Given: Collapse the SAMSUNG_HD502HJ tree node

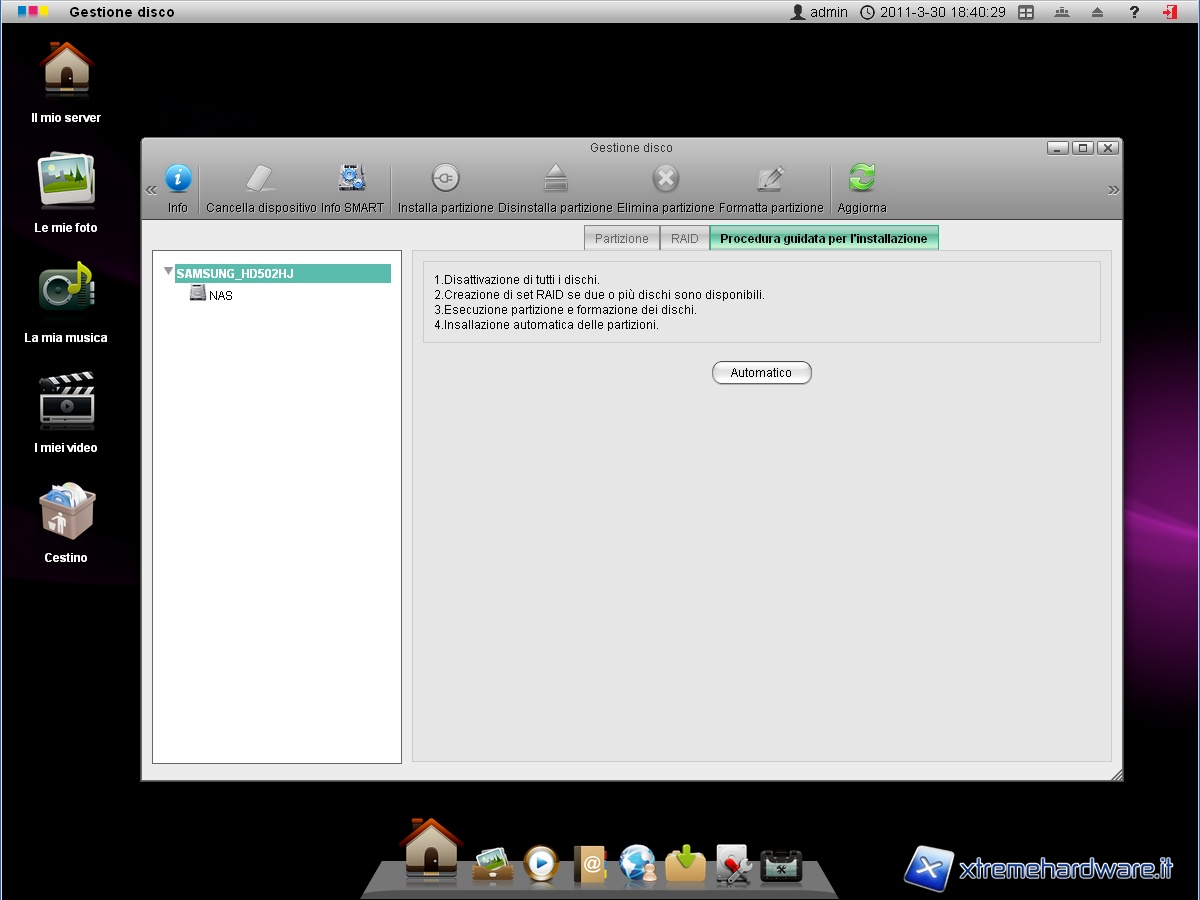Looking at the screenshot, I should coord(168,272).
